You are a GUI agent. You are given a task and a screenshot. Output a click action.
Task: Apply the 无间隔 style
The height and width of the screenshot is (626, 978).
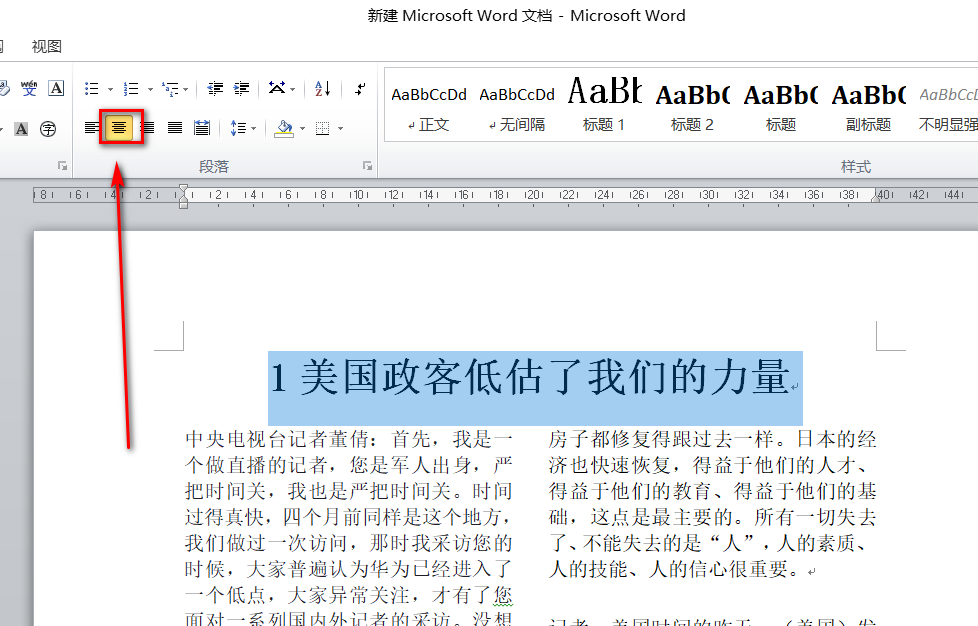point(517,106)
